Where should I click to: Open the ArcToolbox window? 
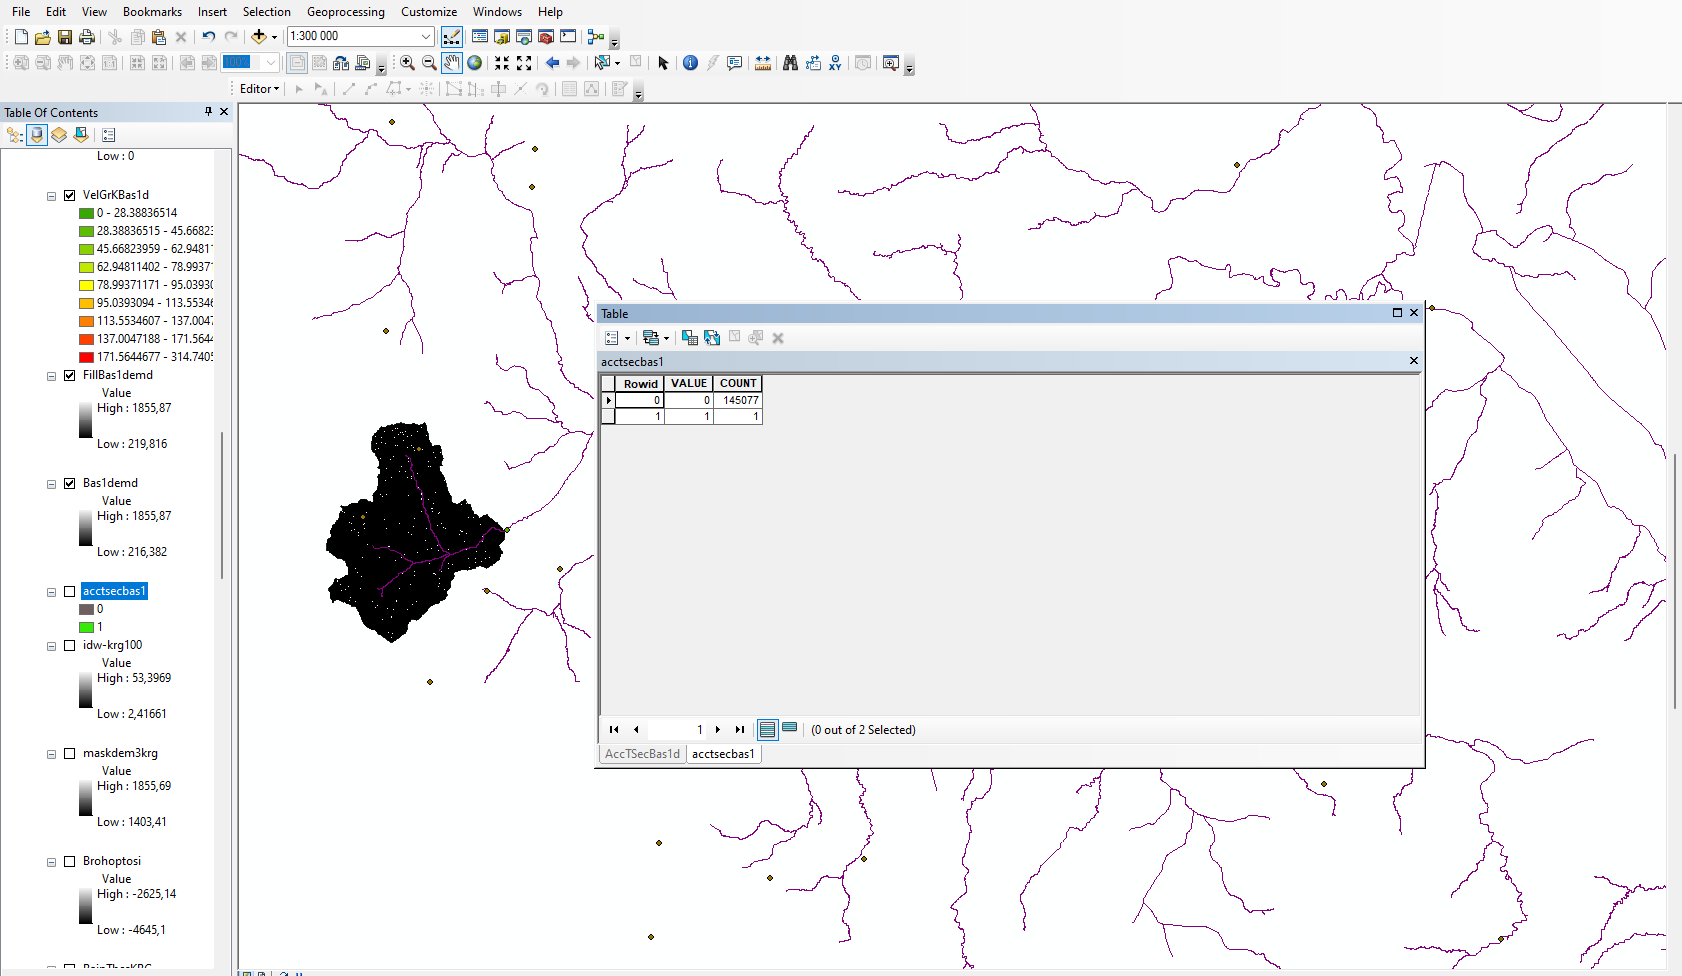pos(546,37)
